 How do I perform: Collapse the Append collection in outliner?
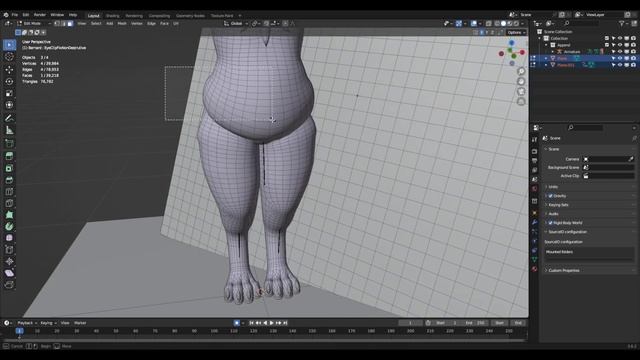[x=546, y=45]
